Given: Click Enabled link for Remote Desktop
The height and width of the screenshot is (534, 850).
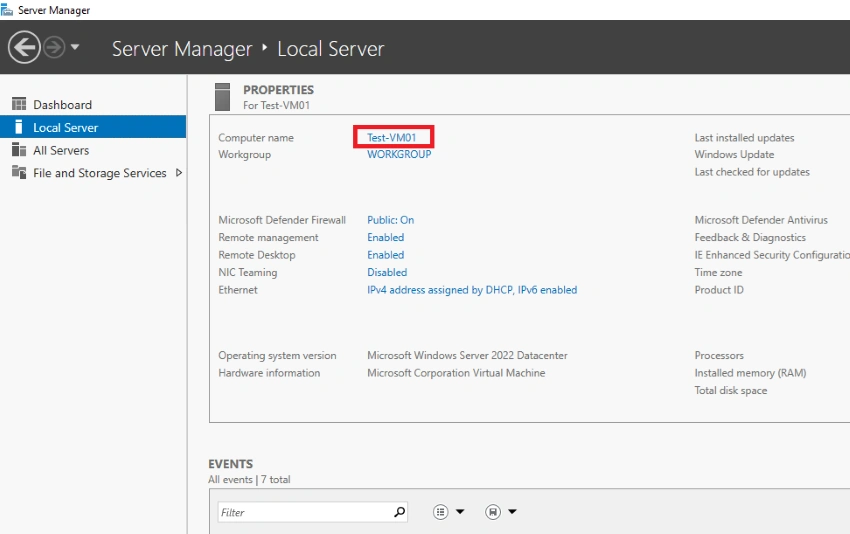Looking at the screenshot, I should point(385,254).
